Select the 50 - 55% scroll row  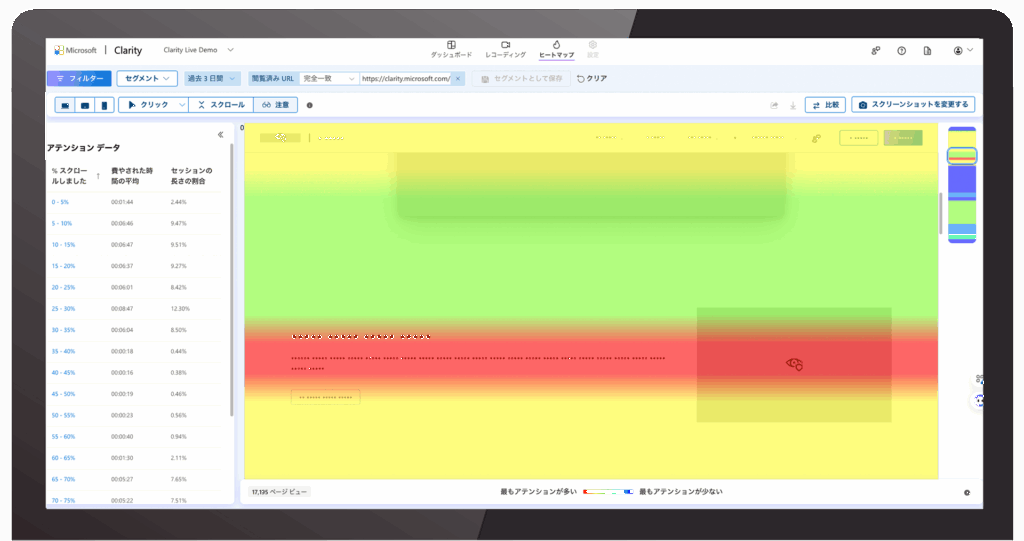pos(135,416)
